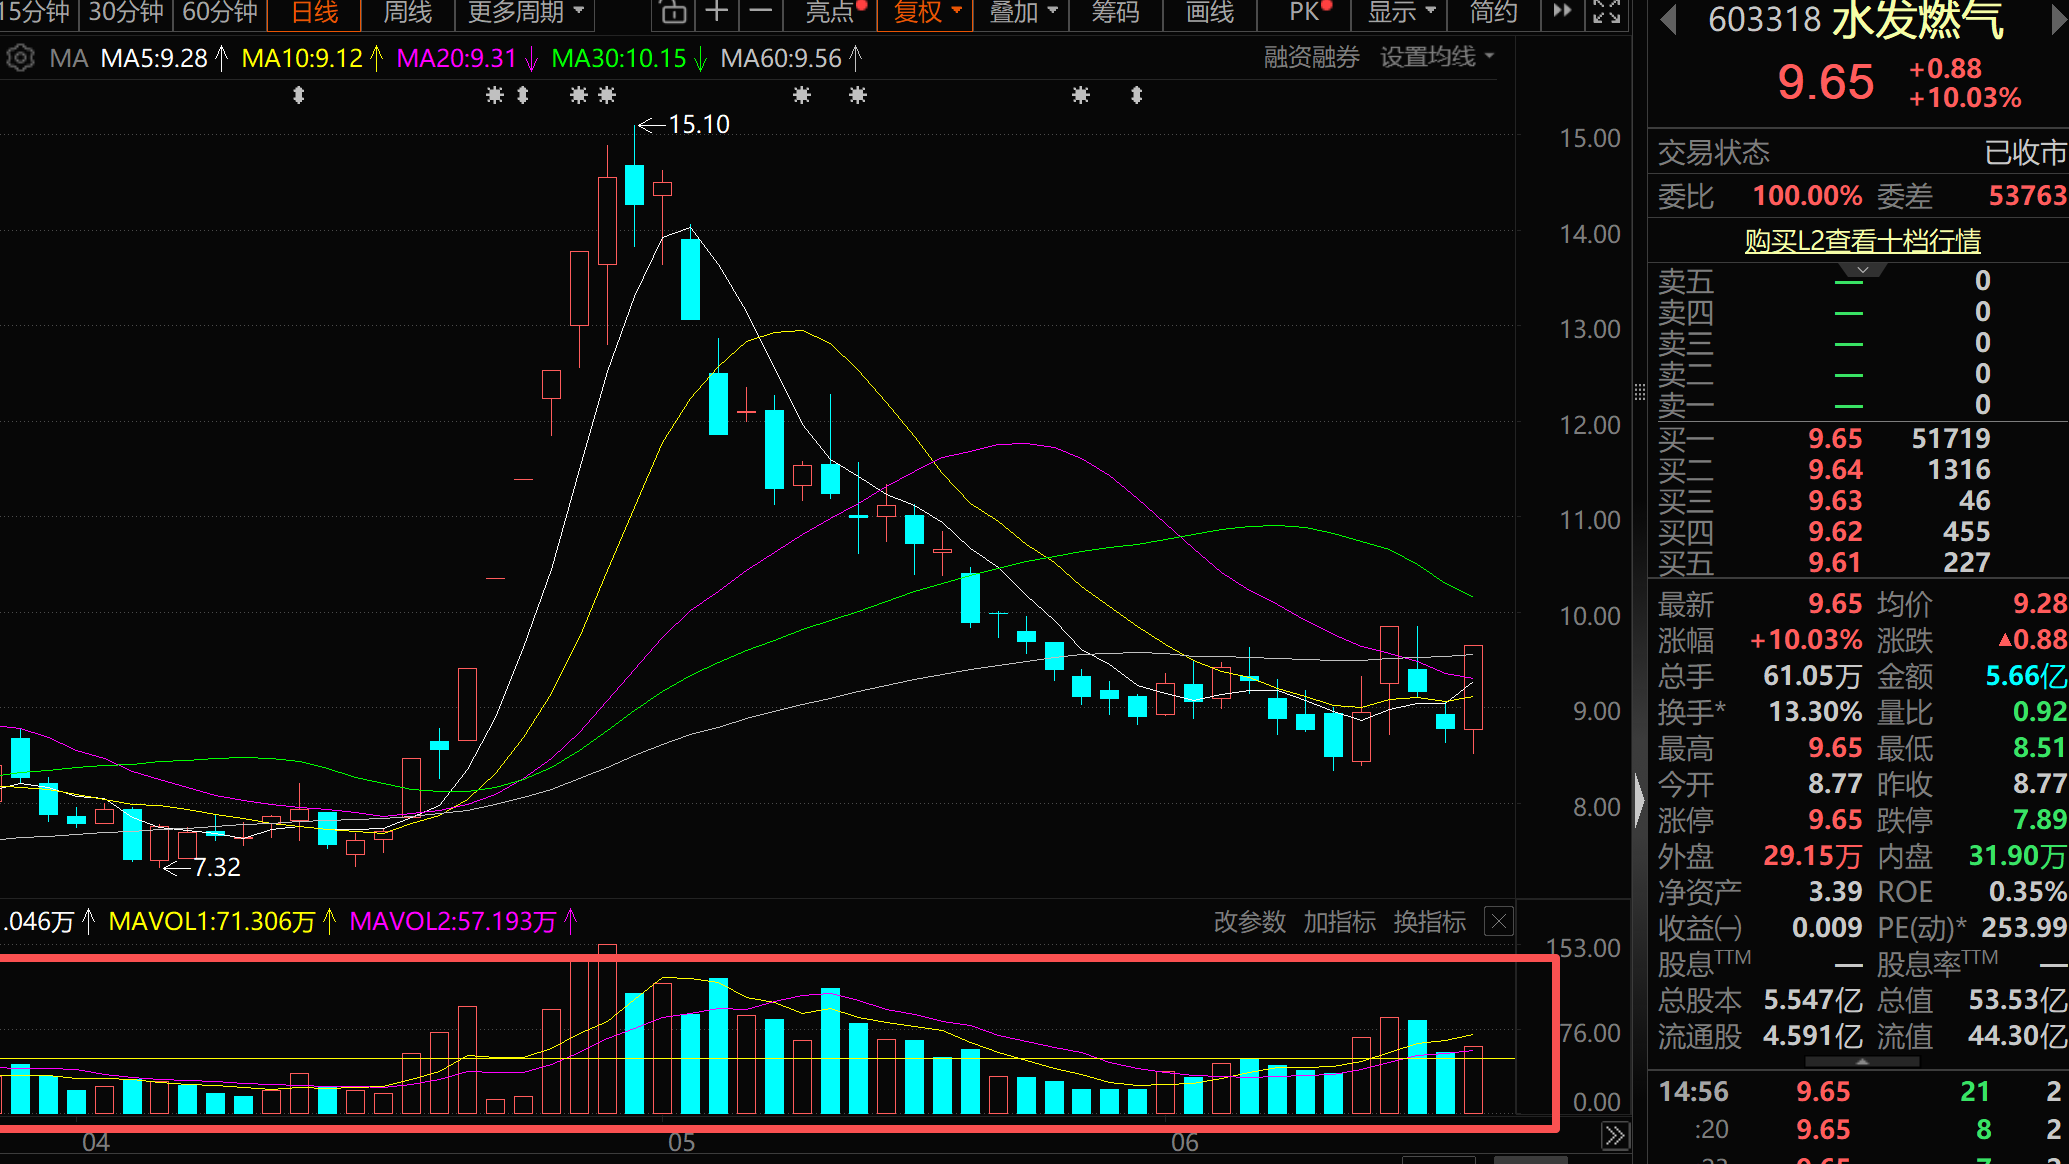Expand order book chevron under L2 link
Viewport: 2069px width, 1164px height.
pyautogui.click(x=1862, y=270)
